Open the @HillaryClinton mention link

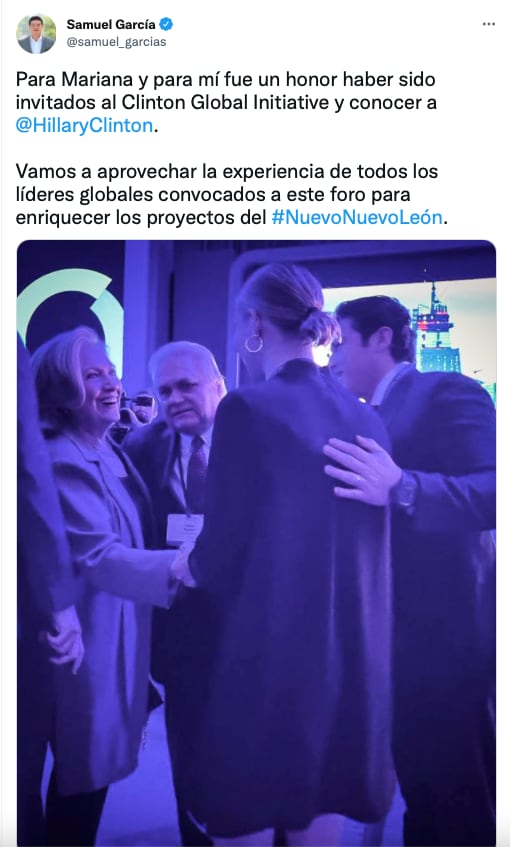pyautogui.click(x=84, y=125)
